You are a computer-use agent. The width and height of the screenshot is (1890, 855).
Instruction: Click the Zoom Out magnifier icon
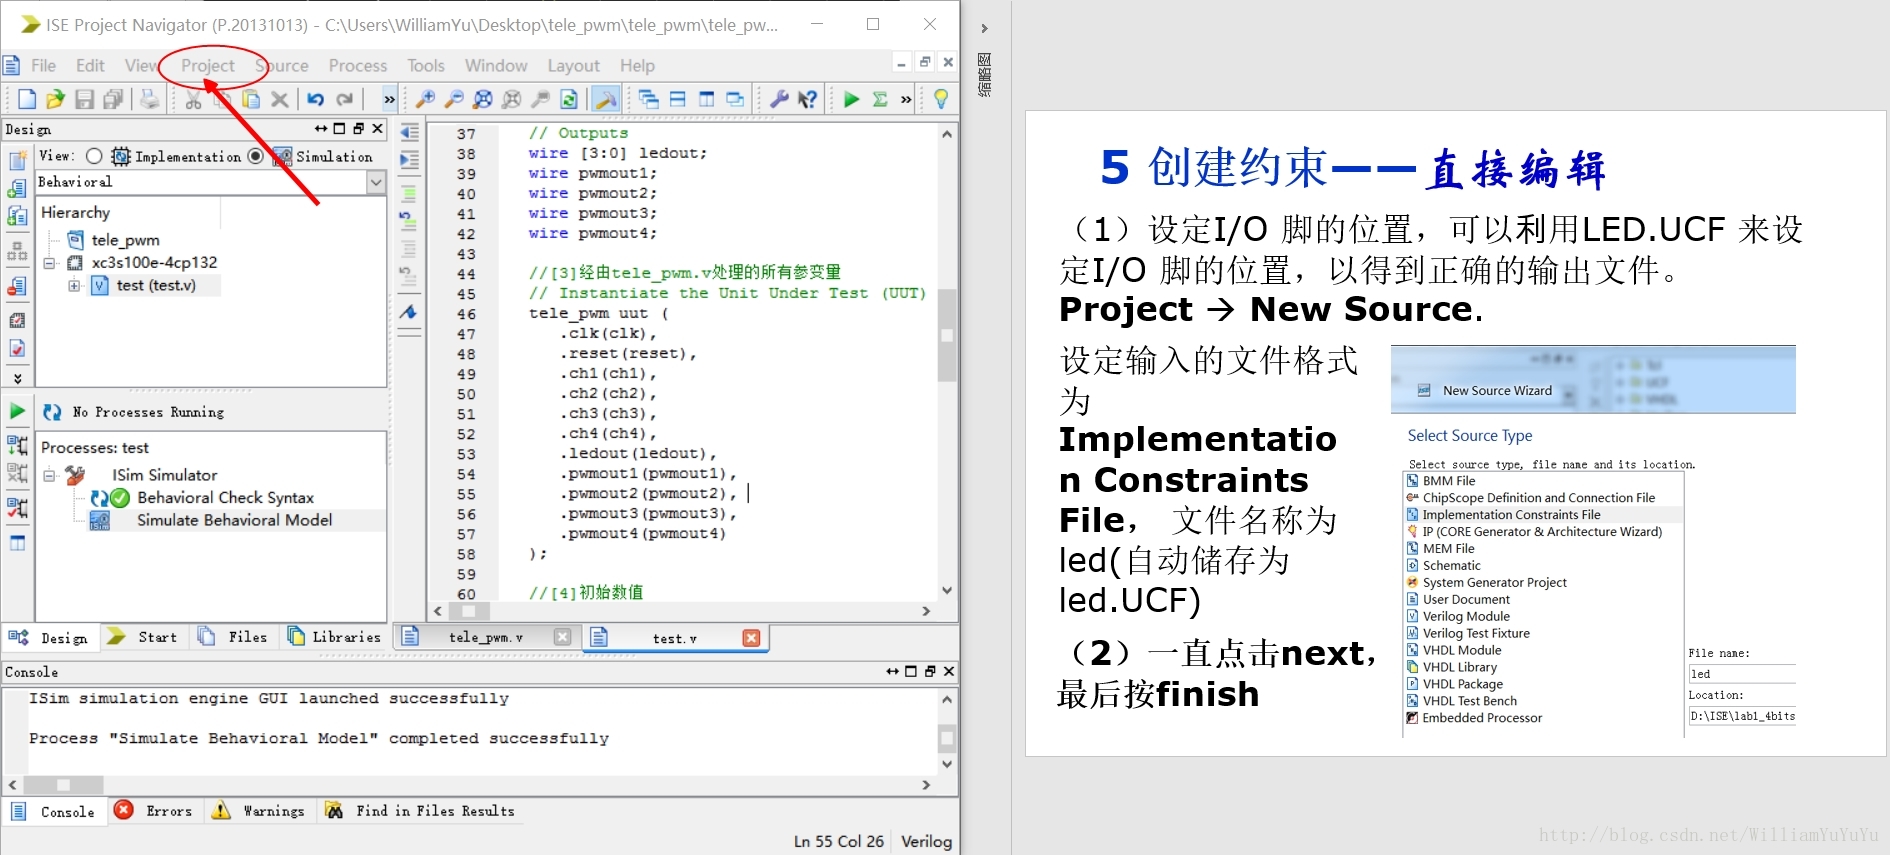(x=454, y=99)
